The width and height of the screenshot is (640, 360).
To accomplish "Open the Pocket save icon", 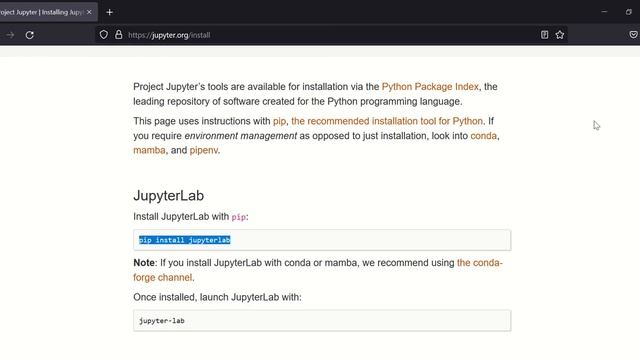I will 633,35.
